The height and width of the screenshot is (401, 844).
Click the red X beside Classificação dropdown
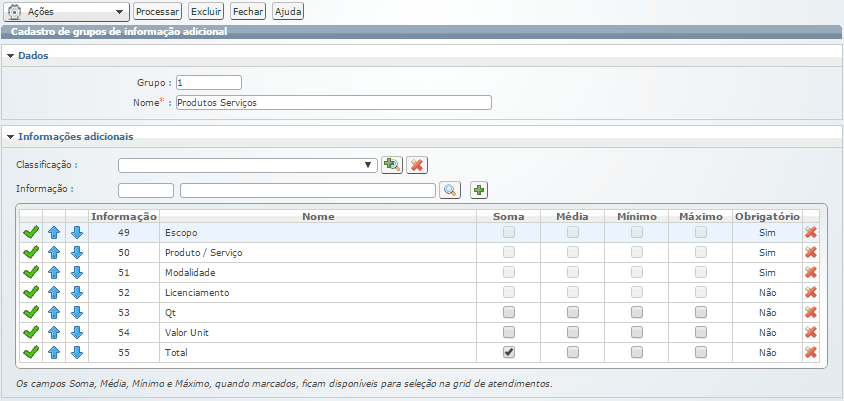pyautogui.click(x=417, y=165)
